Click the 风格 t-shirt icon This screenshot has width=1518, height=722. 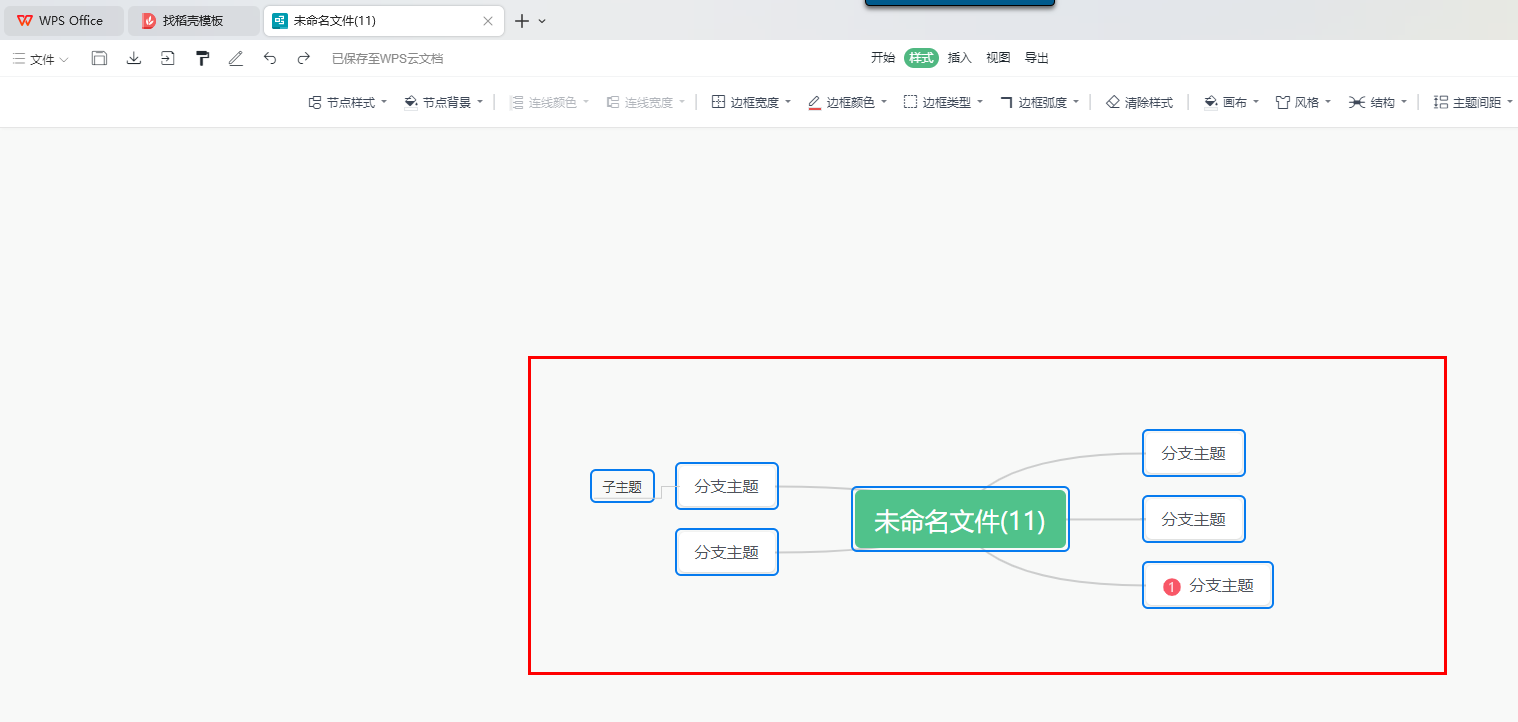[x=1283, y=102]
